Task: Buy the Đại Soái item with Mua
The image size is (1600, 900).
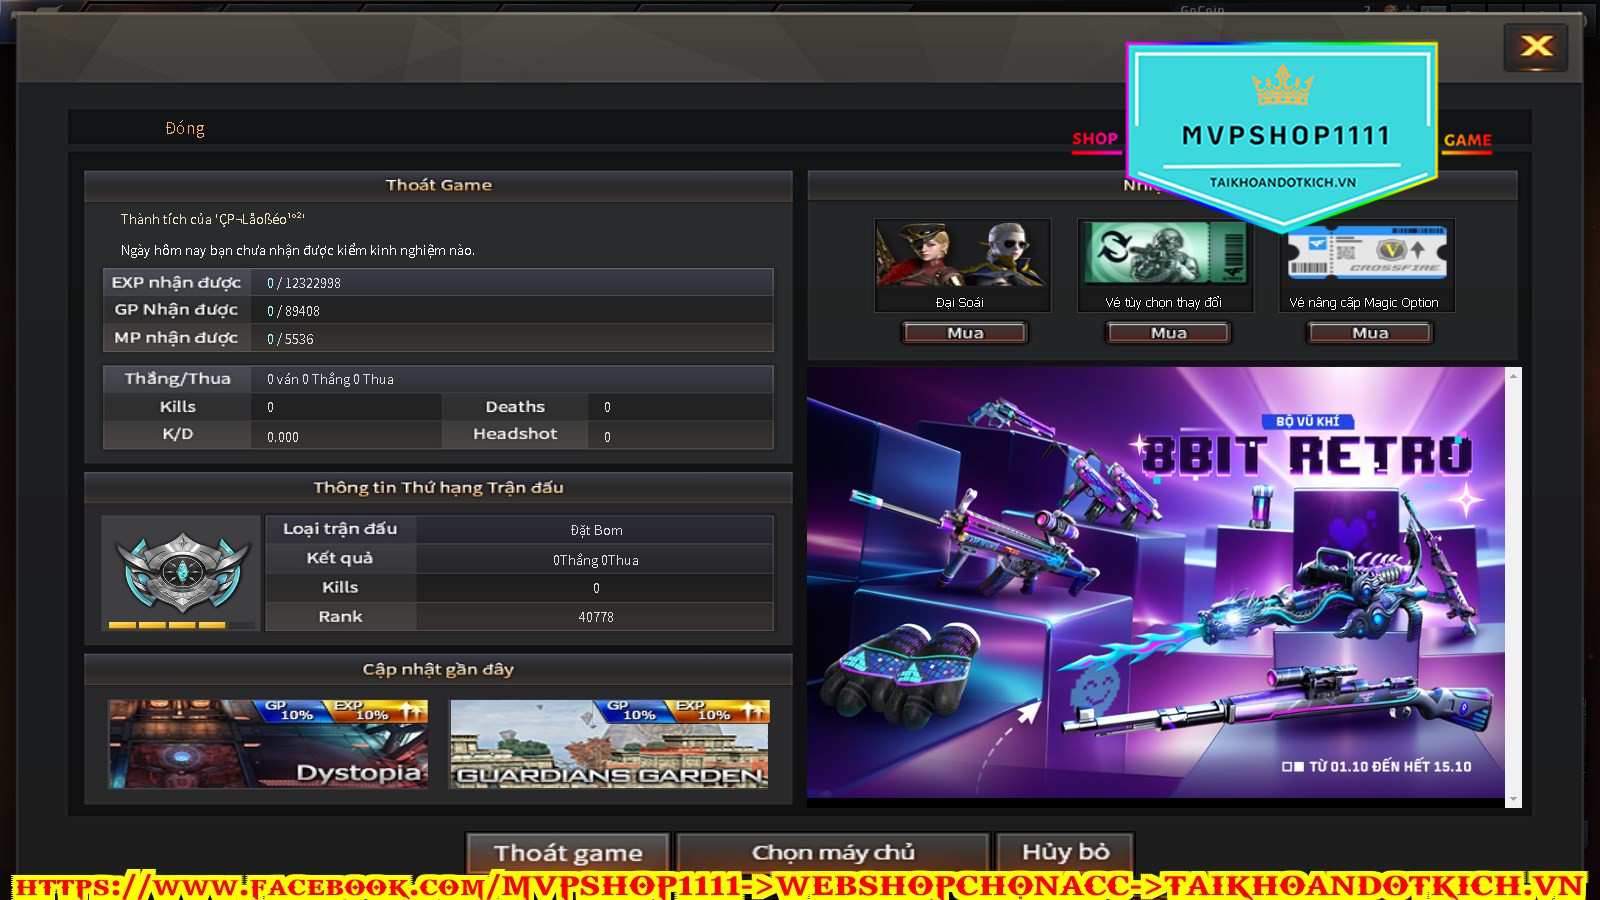Action: [x=965, y=333]
